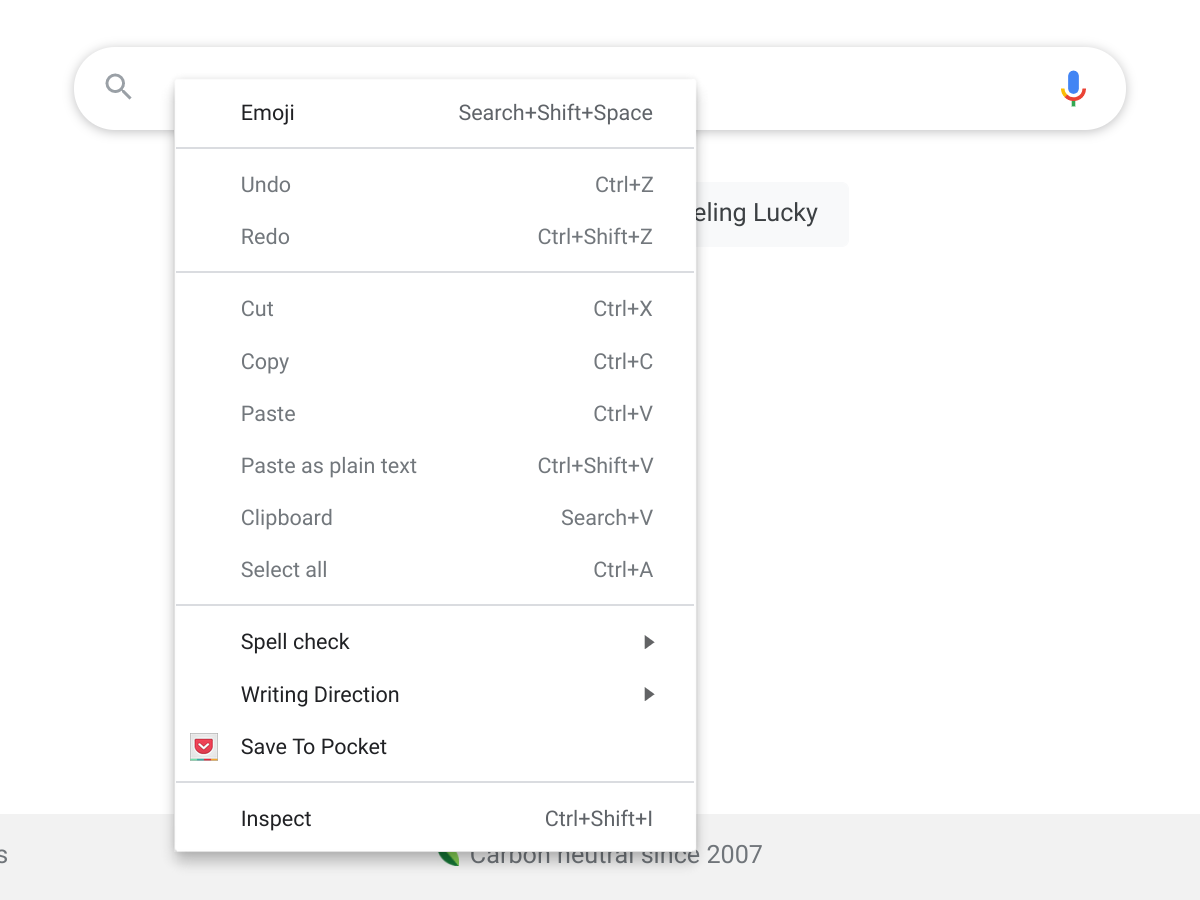
Task: Choose Select all from the context menu
Action: [x=284, y=570]
